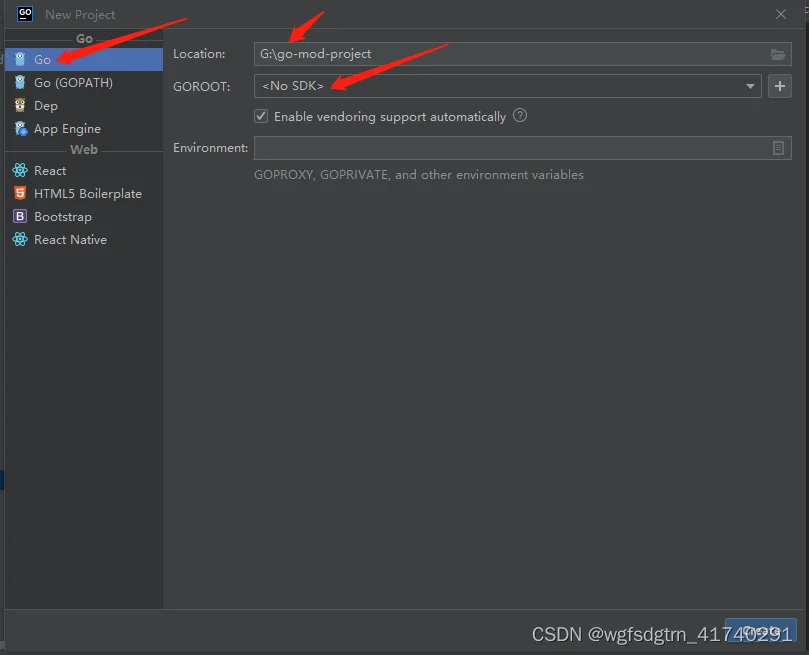Toggle Enable vendoring support automatically checkbox
809x655 pixels.
(261, 116)
